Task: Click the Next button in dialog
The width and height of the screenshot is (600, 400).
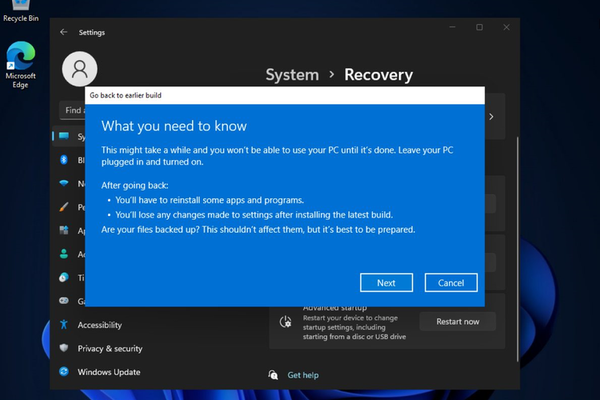Action: (x=386, y=282)
